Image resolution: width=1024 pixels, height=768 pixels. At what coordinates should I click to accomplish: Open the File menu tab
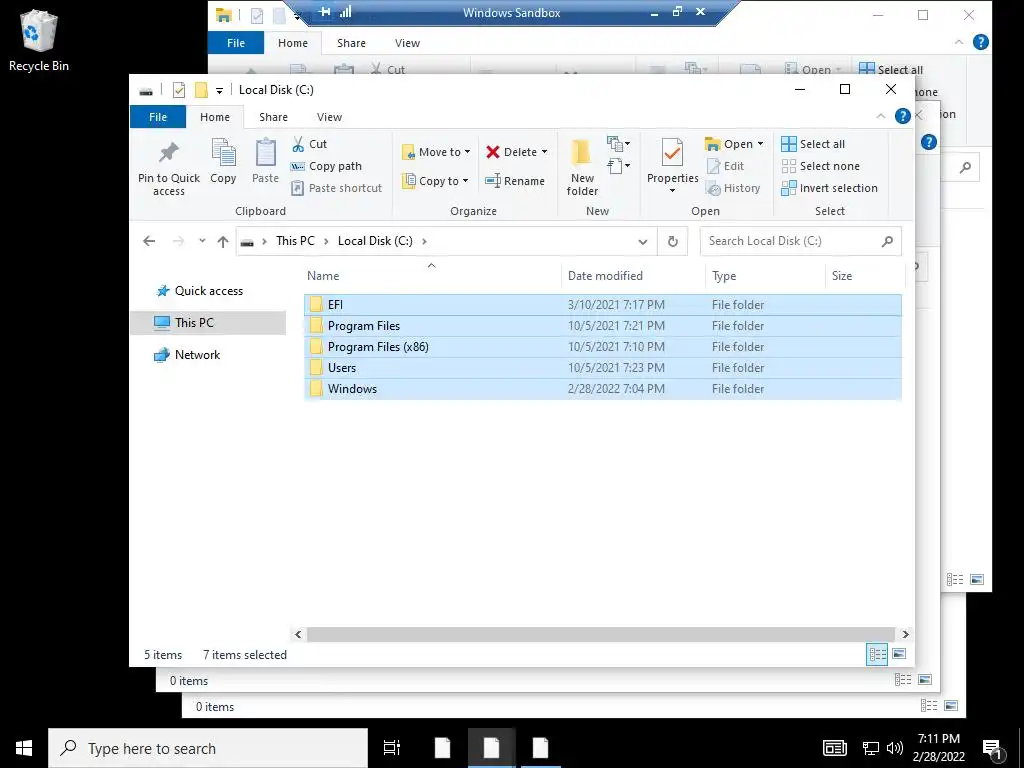pos(158,117)
